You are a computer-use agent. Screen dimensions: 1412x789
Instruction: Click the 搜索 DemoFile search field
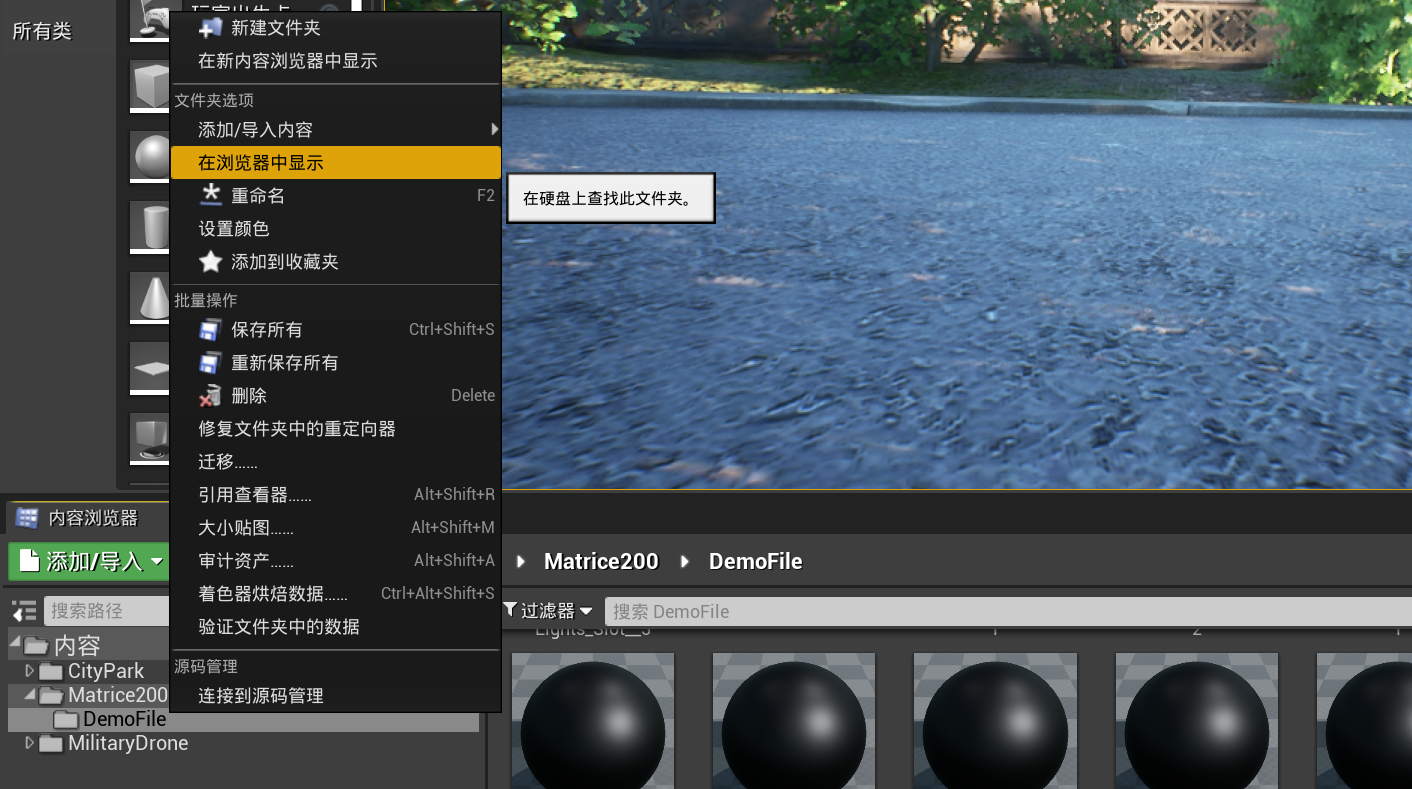pos(1008,611)
